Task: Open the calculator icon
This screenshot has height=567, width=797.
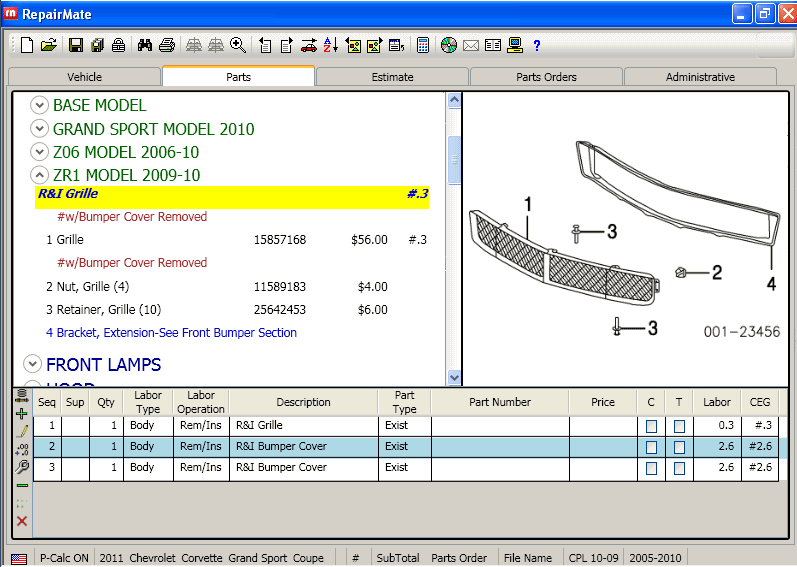Action: point(422,45)
